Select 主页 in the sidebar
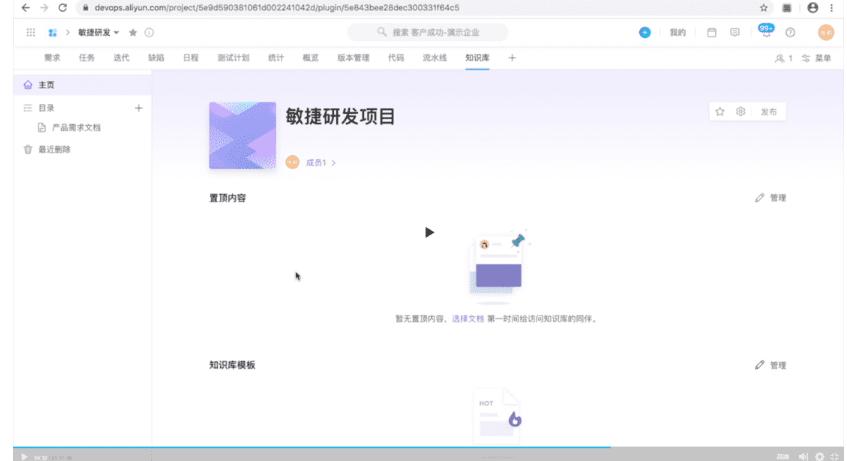Viewport: 847px width, 461px height. pyautogui.click(x=82, y=85)
